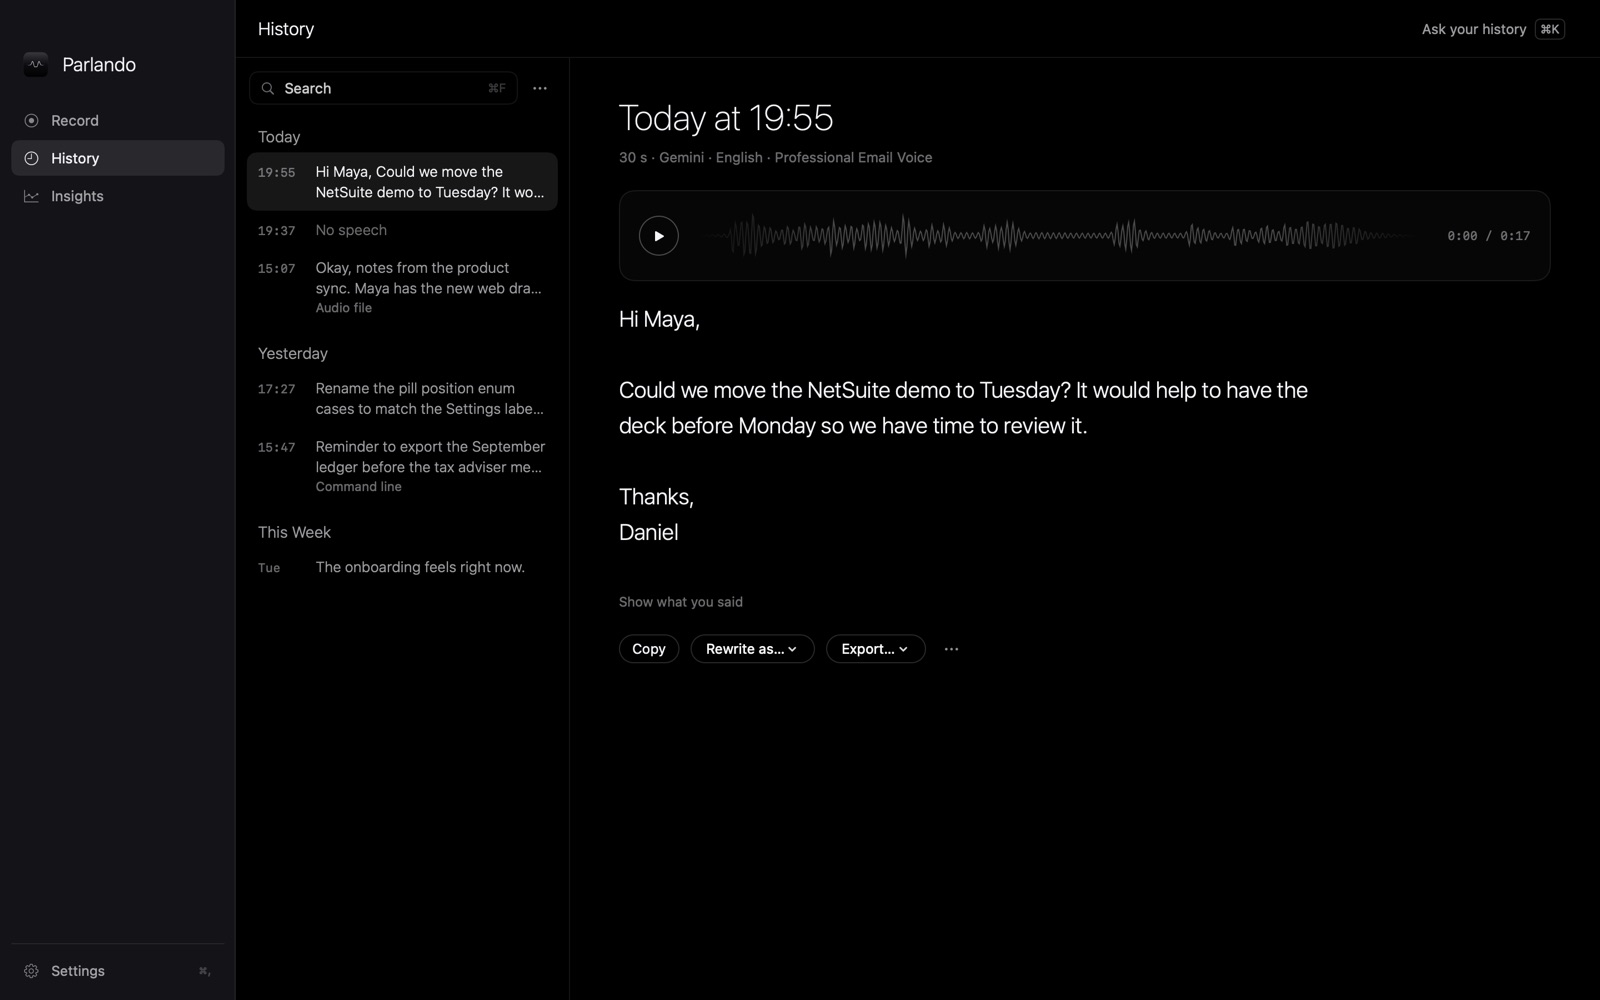Click the Settings gear icon
This screenshot has width=1600, height=1000.
coord(32,971)
